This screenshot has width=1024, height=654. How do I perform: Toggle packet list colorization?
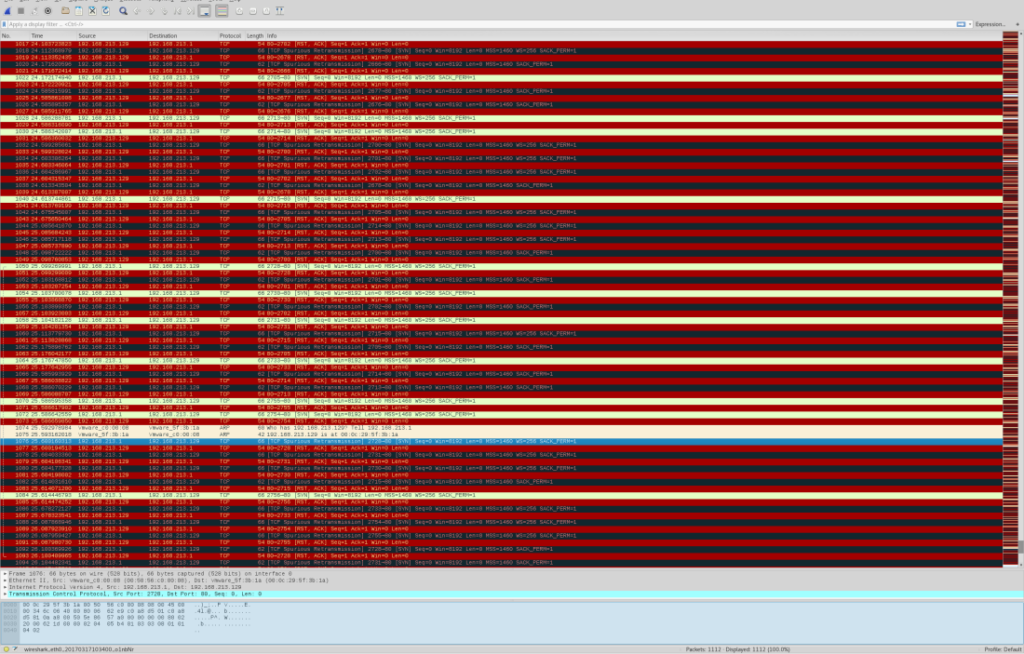click(222, 11)
